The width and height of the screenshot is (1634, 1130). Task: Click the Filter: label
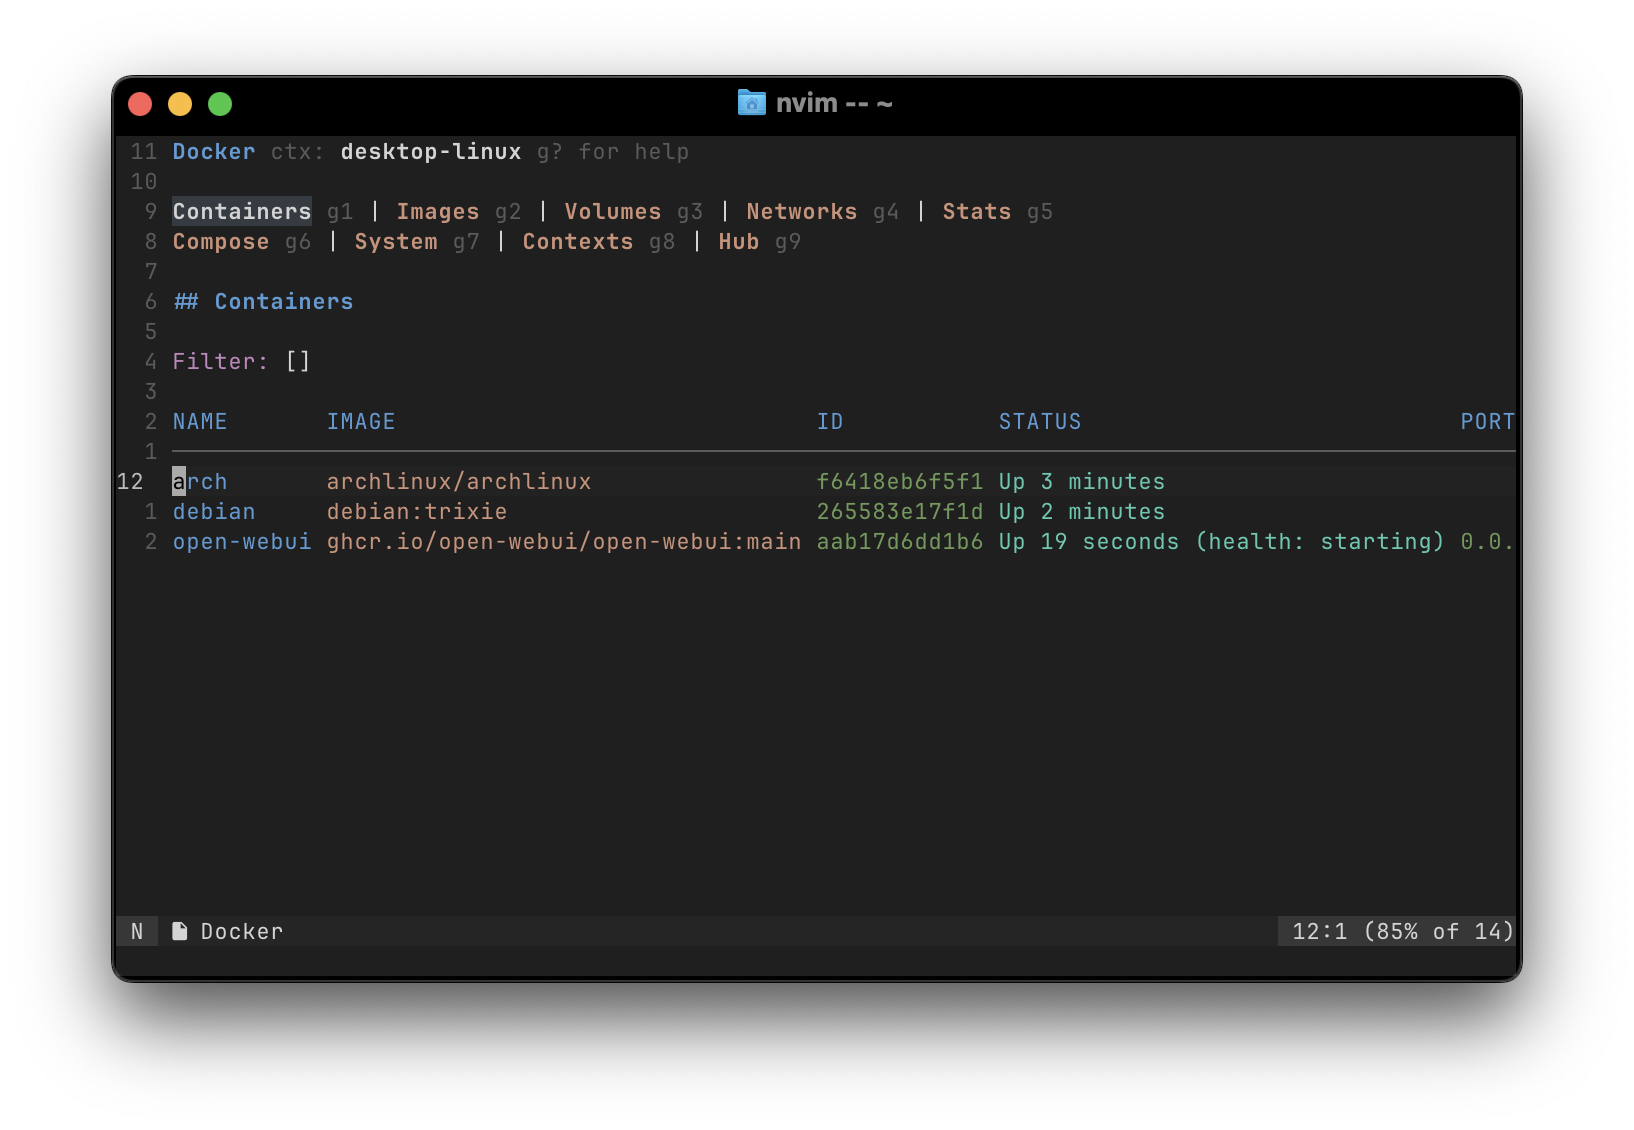pos(221,361)
